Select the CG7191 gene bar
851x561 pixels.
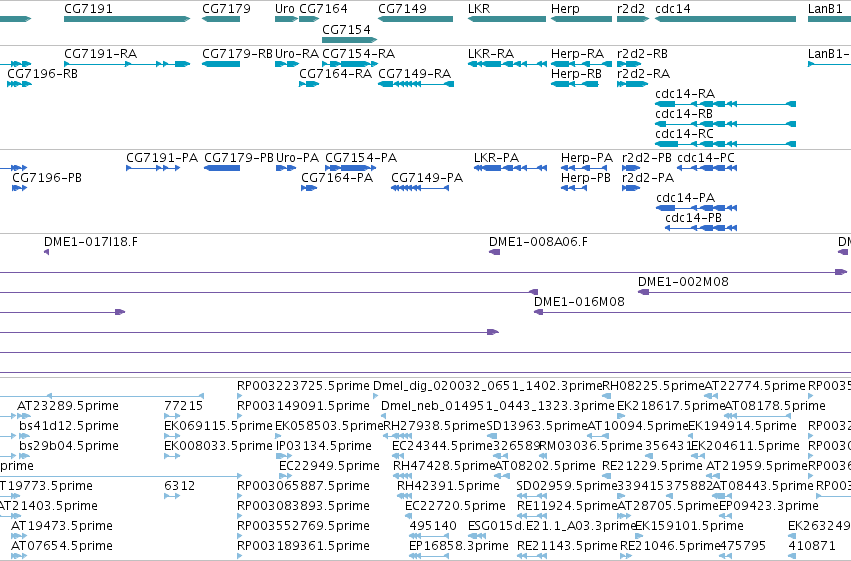127,19
